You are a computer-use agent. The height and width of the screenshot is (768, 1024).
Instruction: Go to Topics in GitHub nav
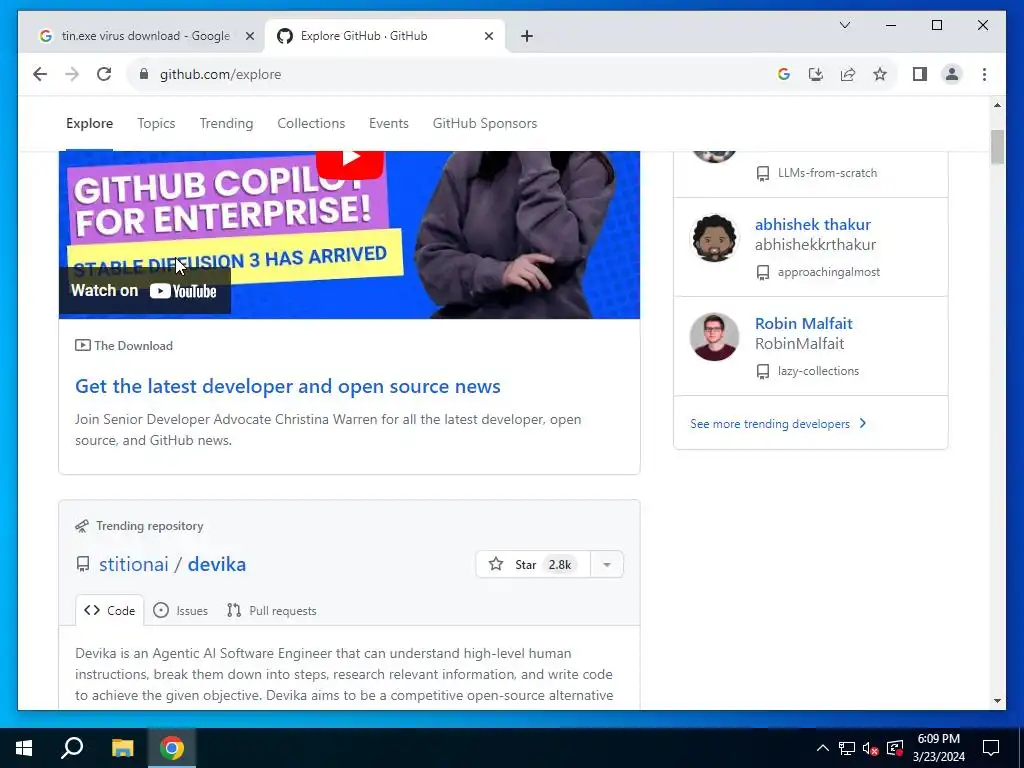coord(156,123)
